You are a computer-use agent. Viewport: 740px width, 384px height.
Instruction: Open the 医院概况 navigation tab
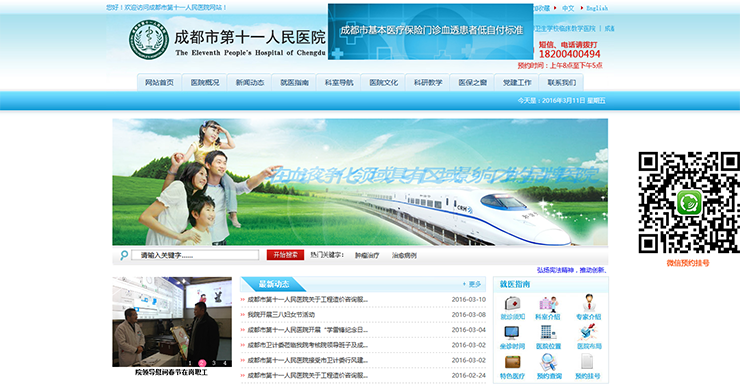pos(205,82)
